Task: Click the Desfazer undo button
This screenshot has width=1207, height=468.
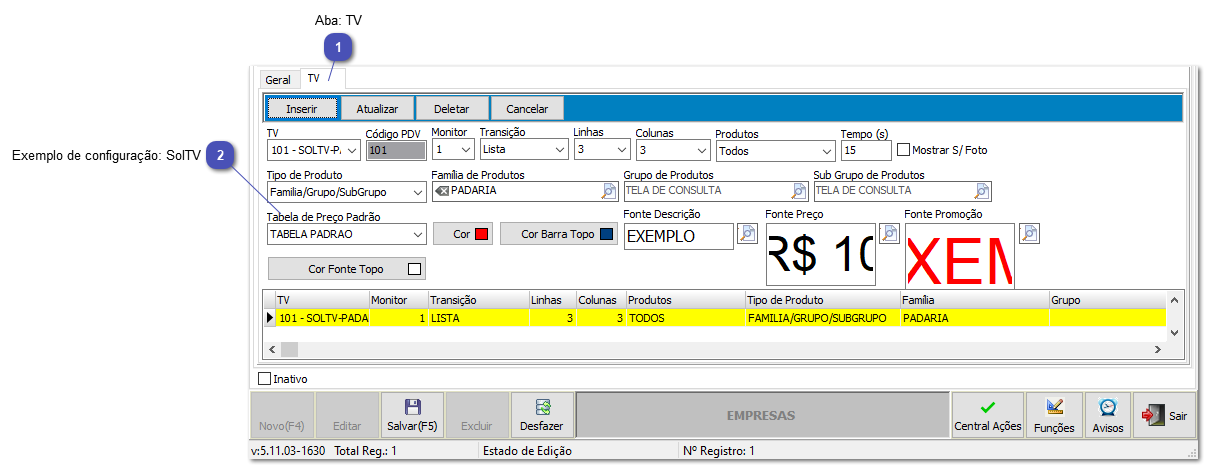Action: pos(542,415)
